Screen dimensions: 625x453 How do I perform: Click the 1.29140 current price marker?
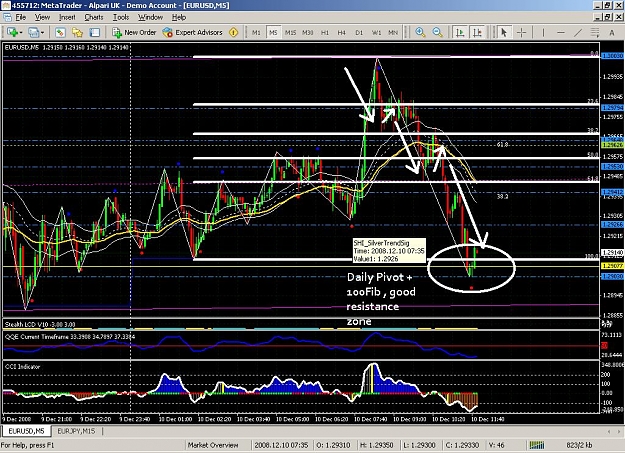612,252
